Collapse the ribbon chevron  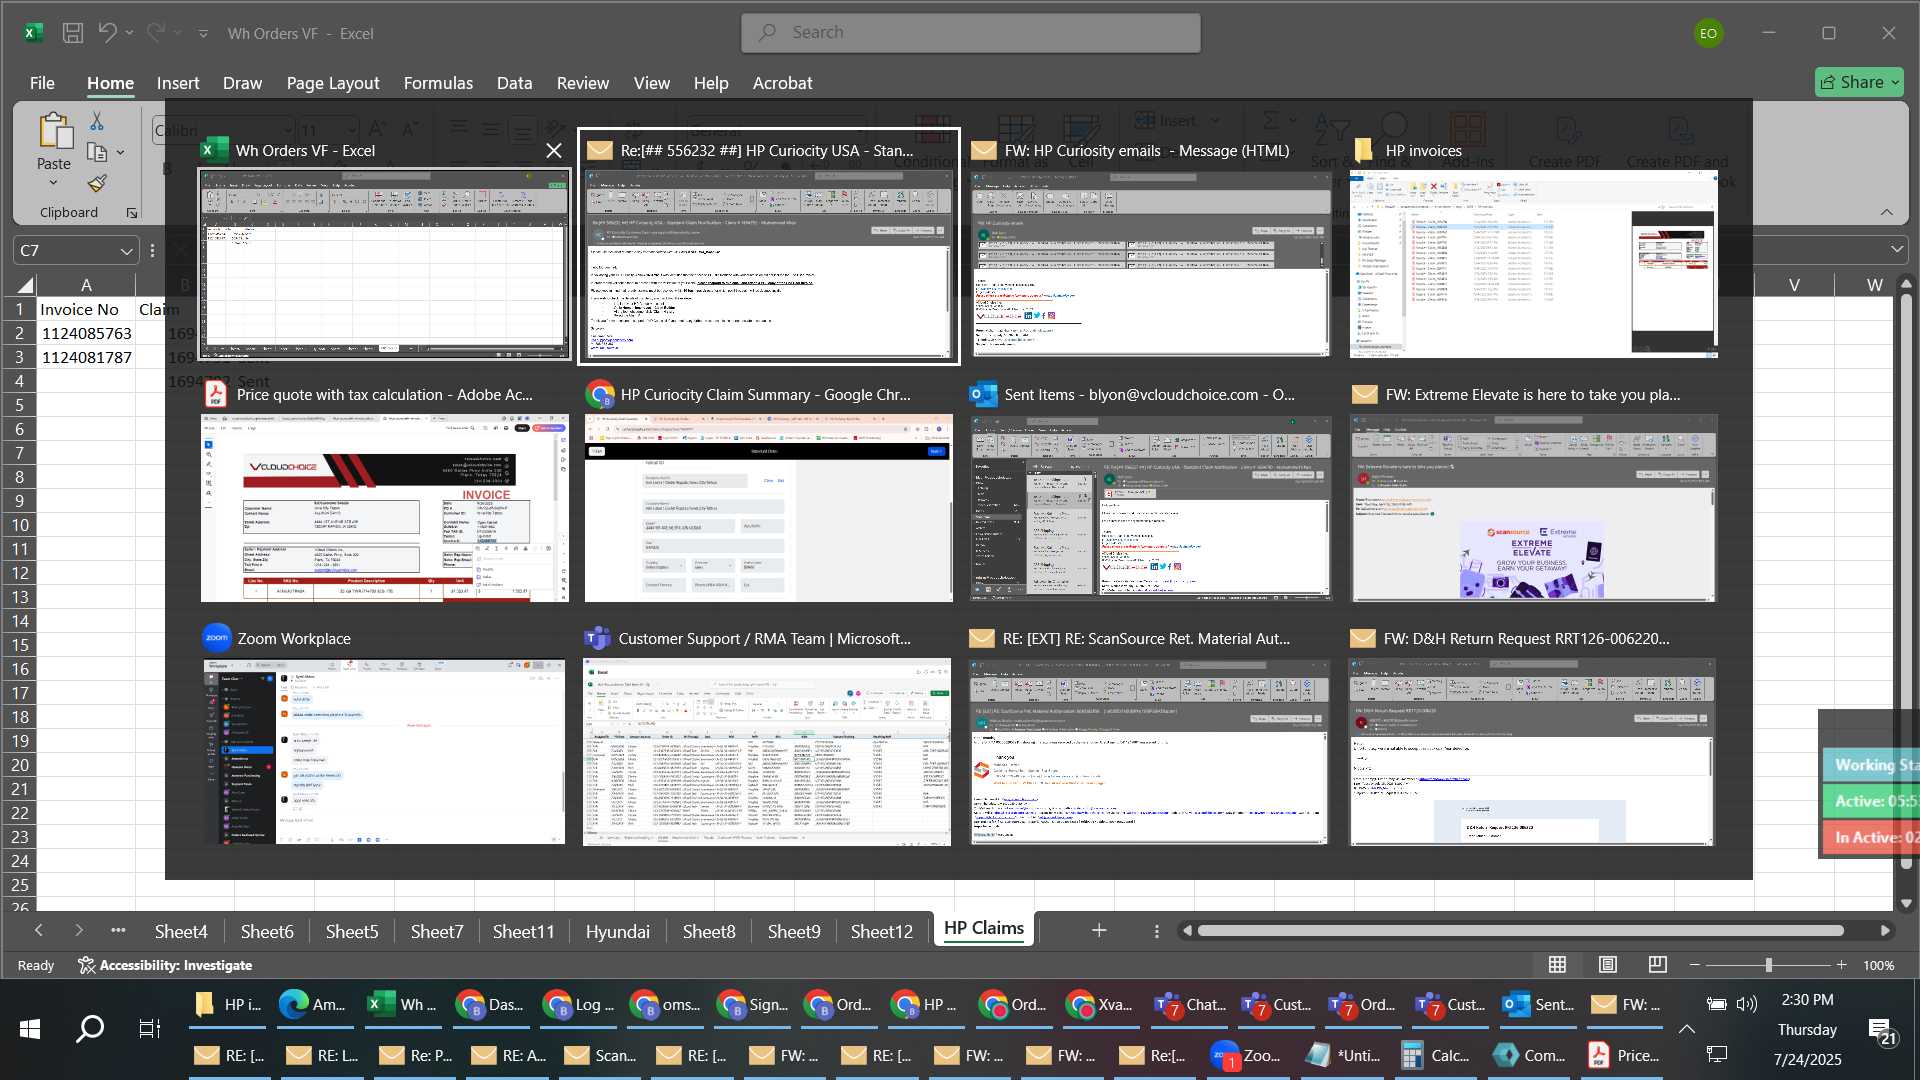coord(1887,212)
